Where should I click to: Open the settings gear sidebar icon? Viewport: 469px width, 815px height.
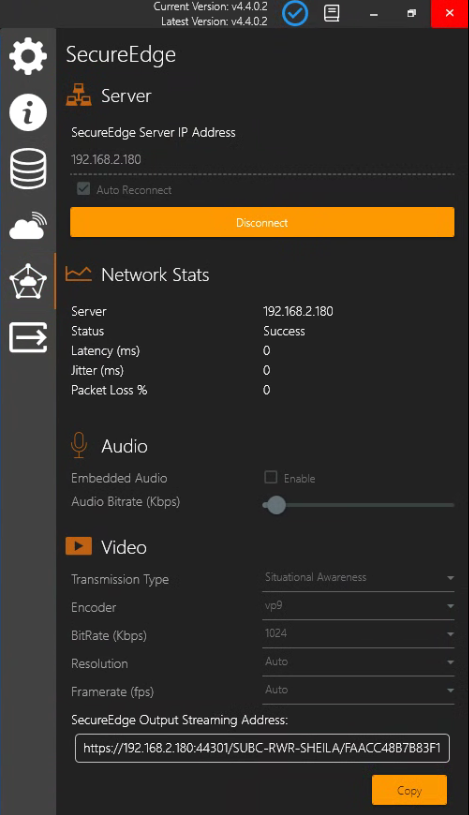pyautogui.click(x=28, y=56)
